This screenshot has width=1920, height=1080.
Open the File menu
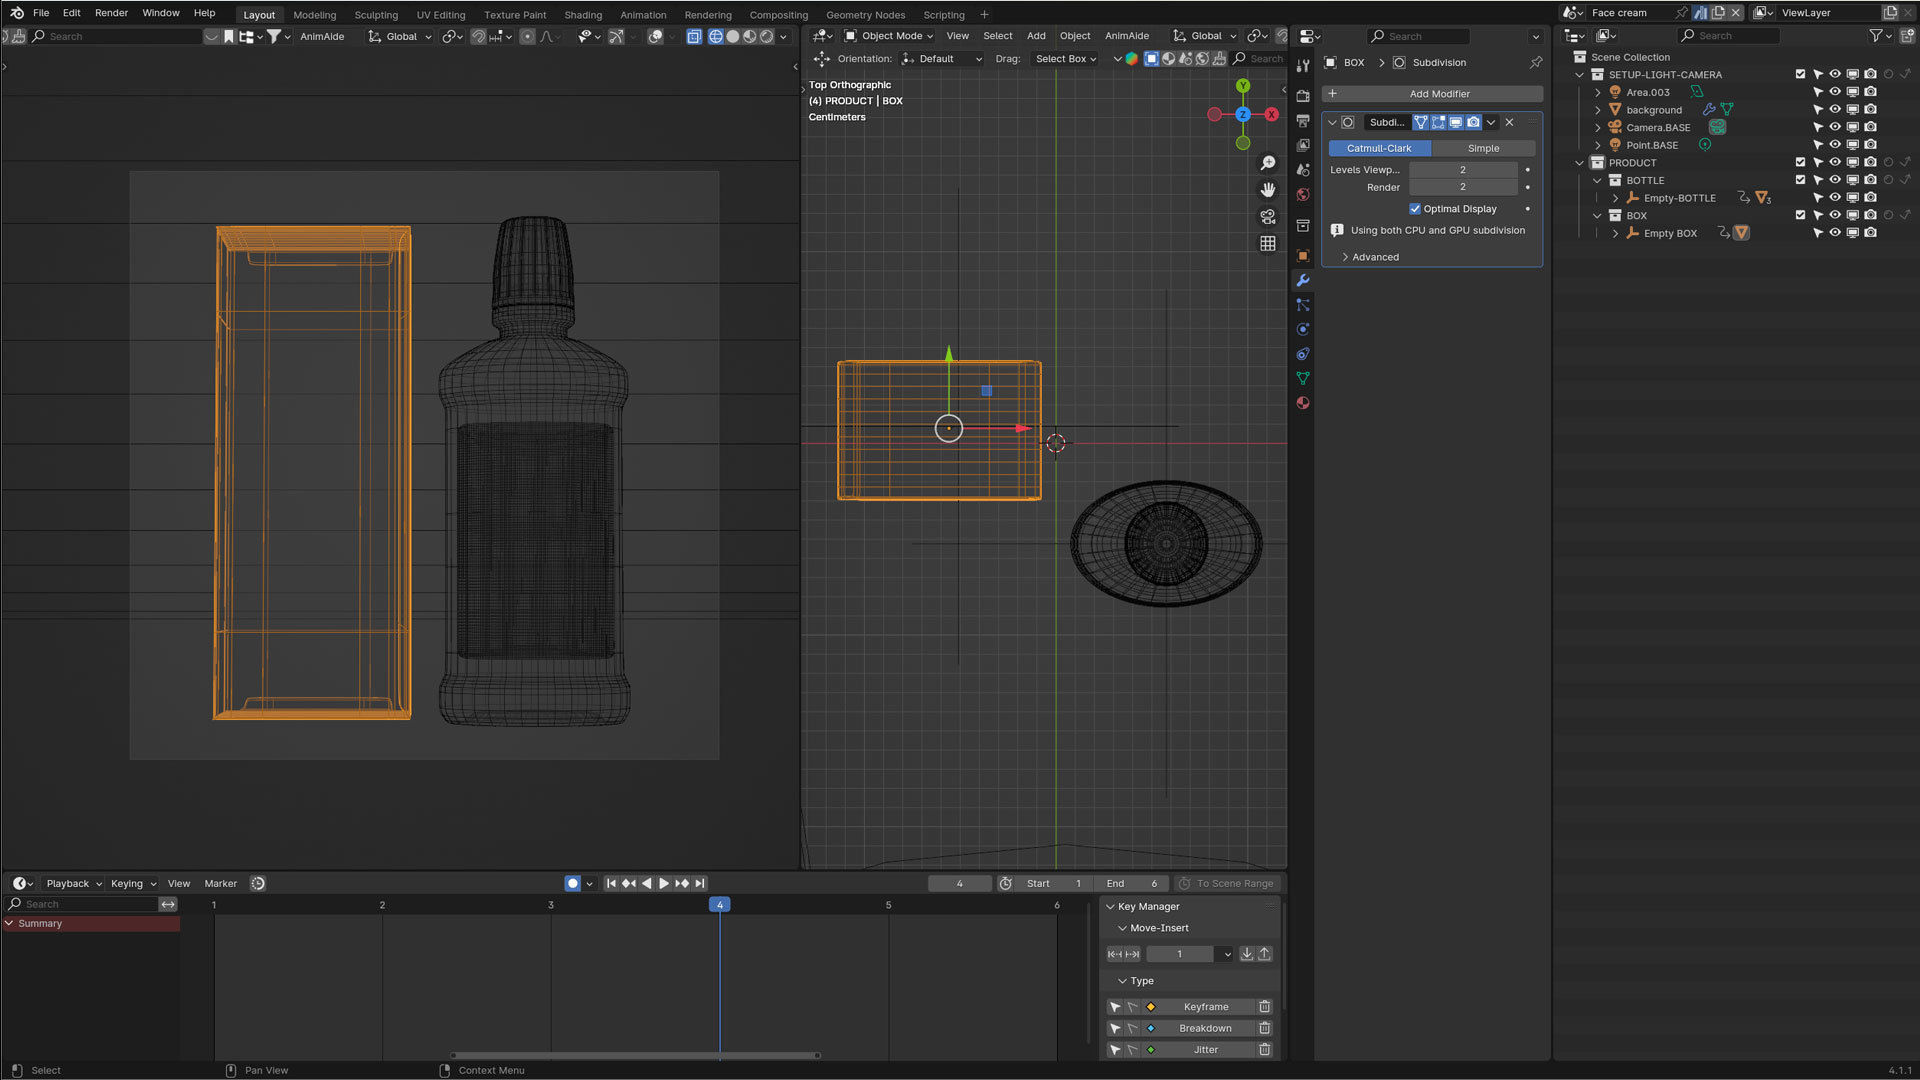pos(41,13)
